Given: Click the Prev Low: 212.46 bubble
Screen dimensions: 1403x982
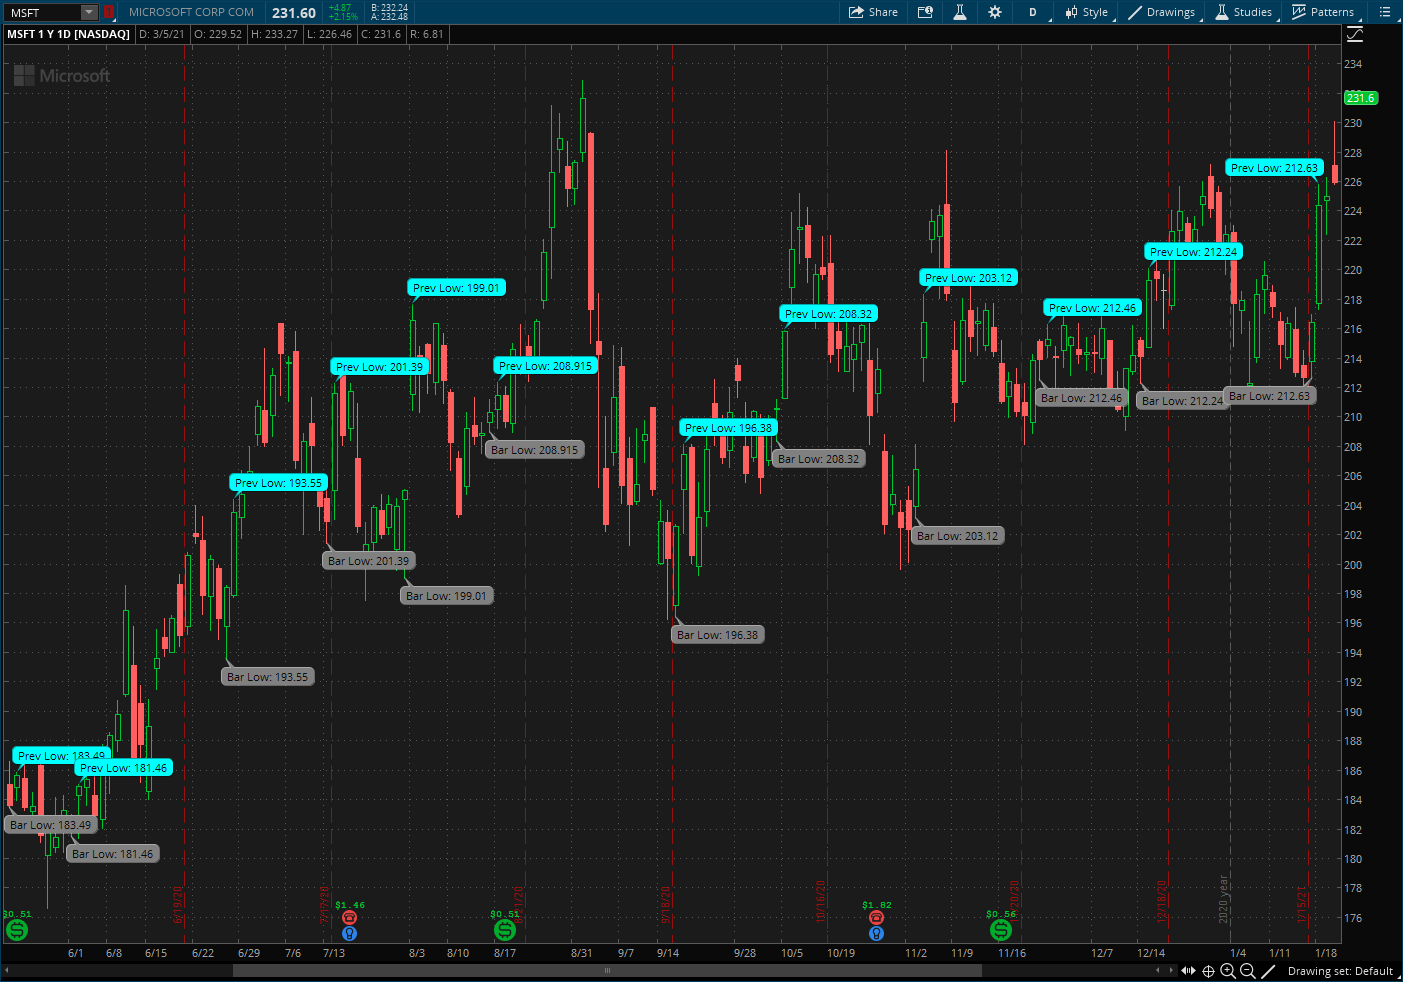Looking at the screenshot, I should pos(1092,308).
